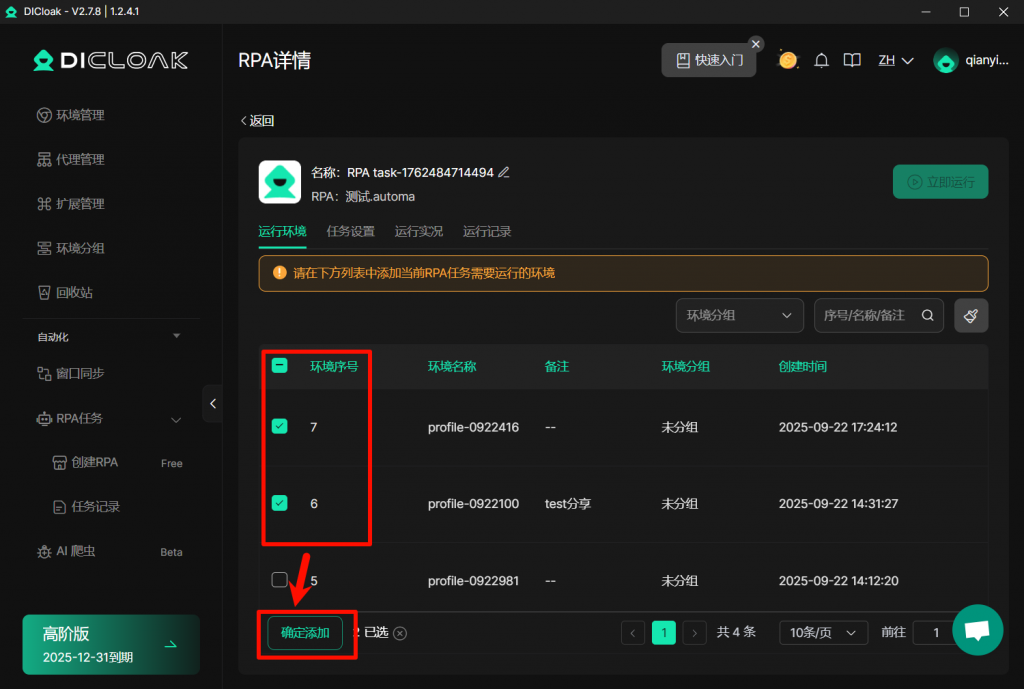The image size is (1024, 689).
Task: Open the 环境分组 filter dropdown
Action: [x=739, y=315]
